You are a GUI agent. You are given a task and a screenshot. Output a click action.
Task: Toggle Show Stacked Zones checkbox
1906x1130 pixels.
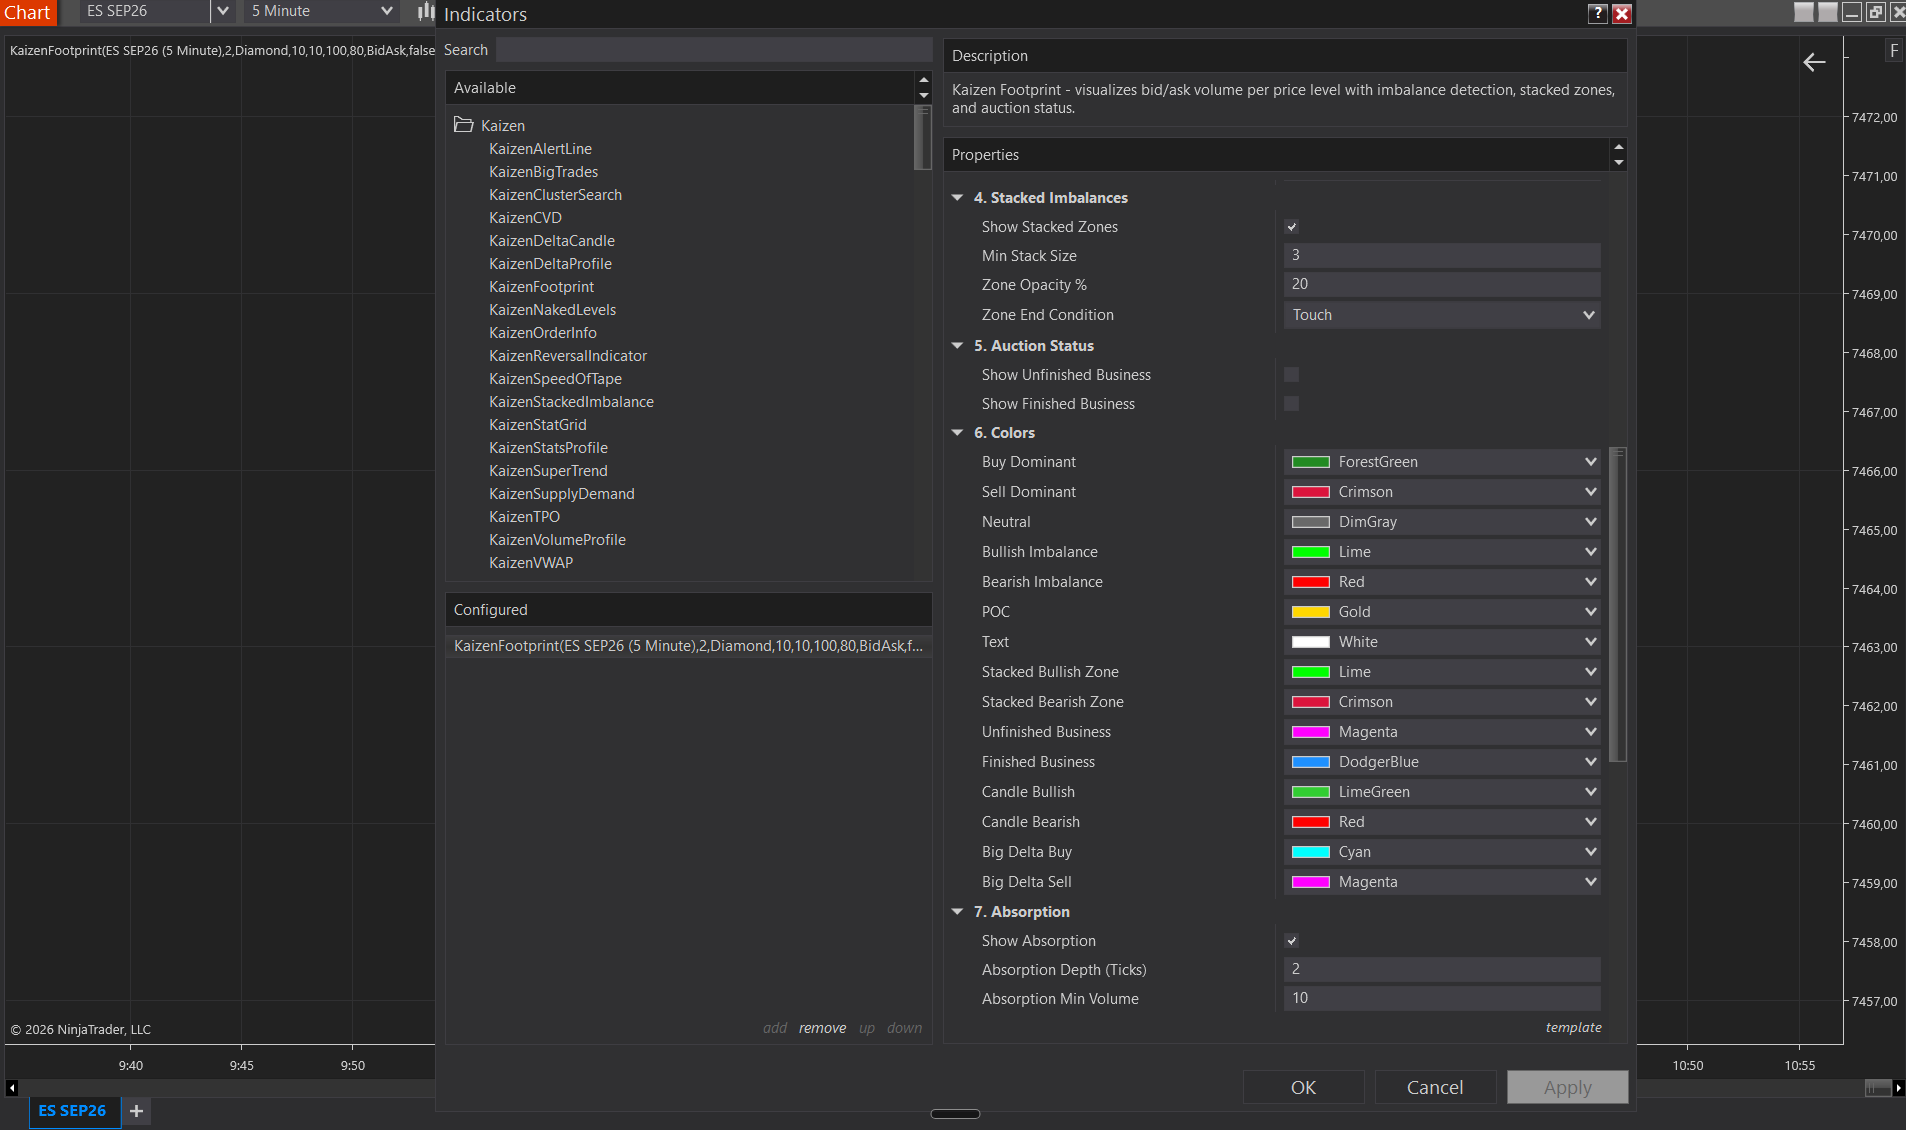point(1291,227)
